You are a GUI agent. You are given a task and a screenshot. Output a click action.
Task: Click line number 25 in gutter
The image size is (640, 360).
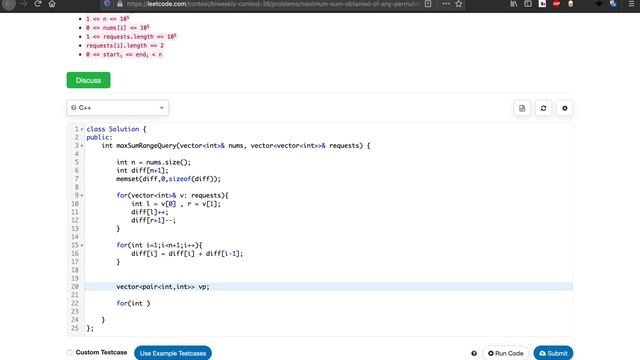pos(74,328)
